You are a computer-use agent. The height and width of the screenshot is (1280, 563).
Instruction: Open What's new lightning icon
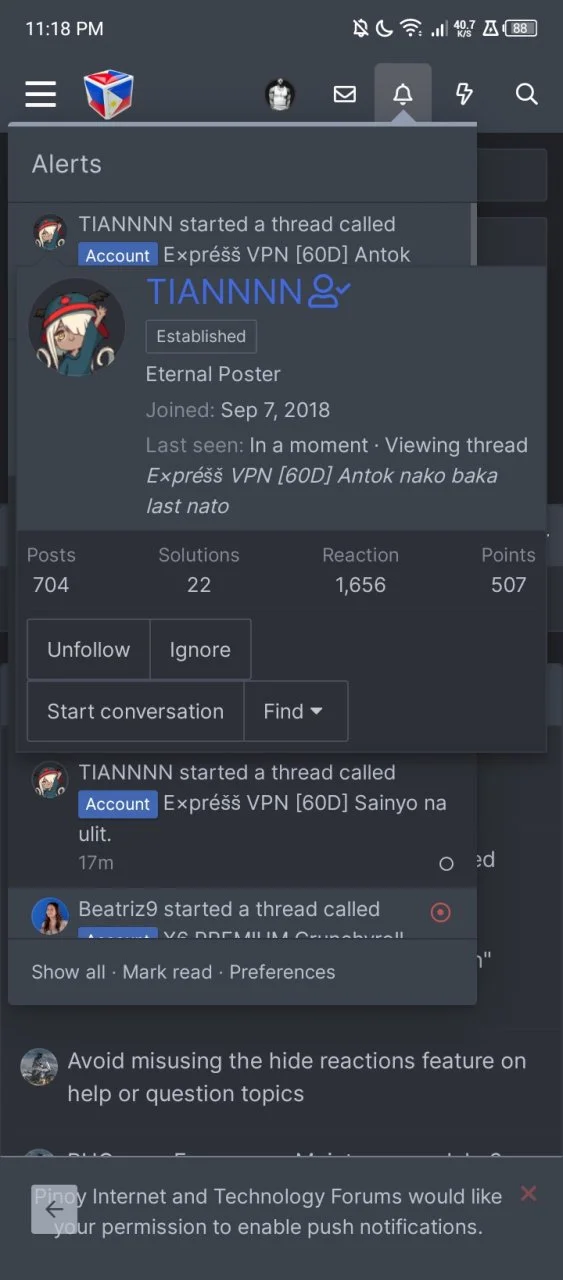click(x=464, y=94)
